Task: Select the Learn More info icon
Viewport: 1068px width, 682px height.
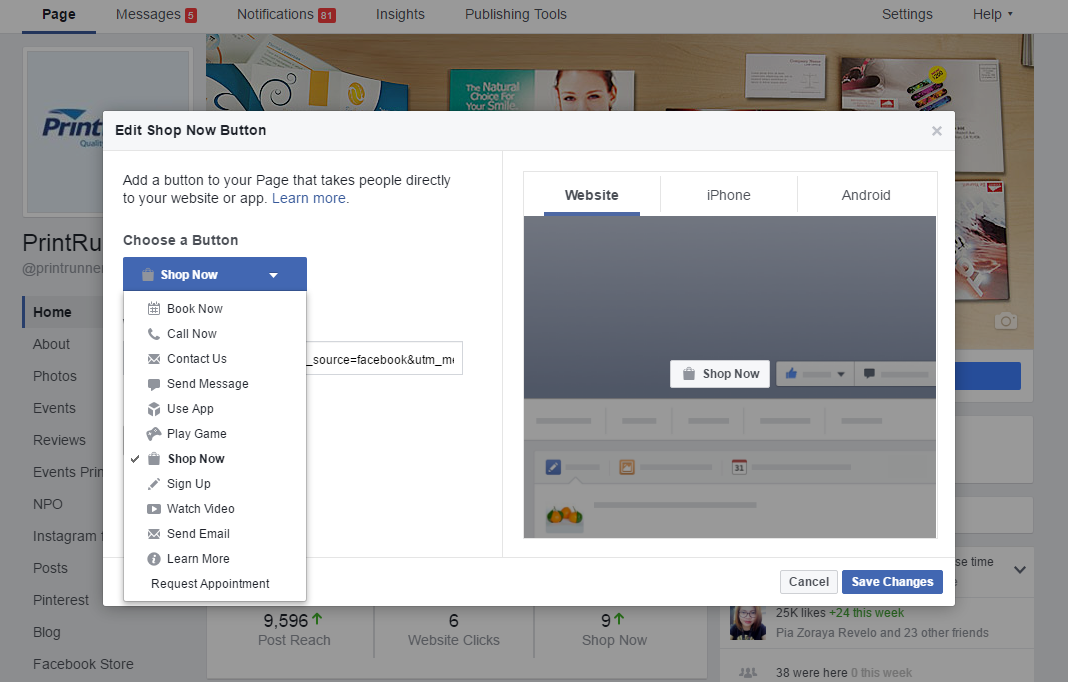Action: point(154,559)
